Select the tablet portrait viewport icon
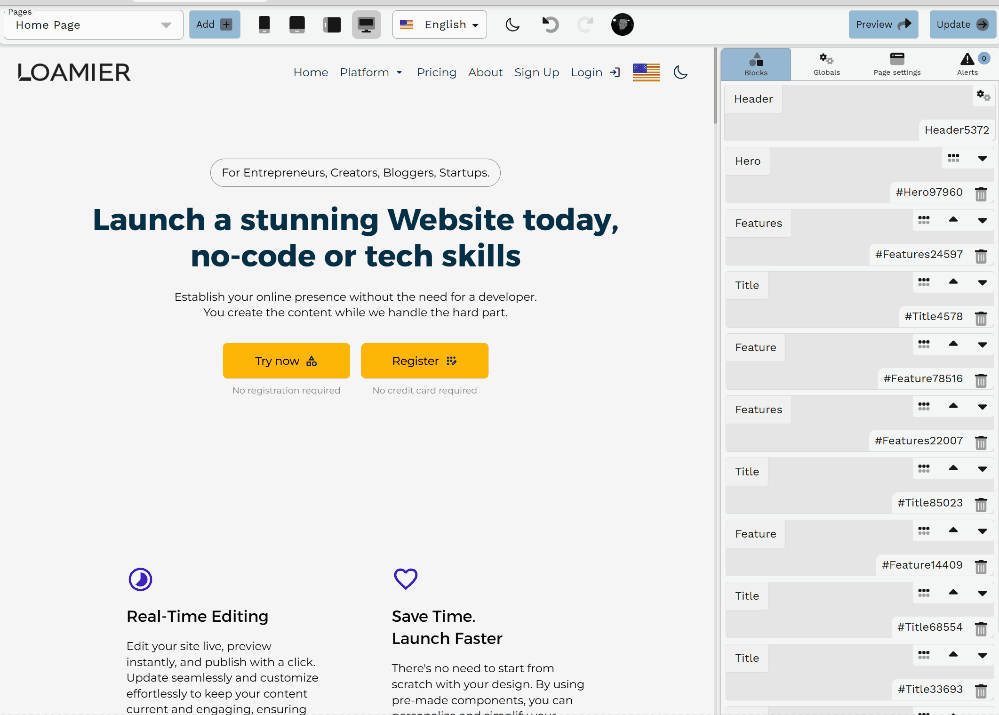Viewport: 999px width, 715px height. (297, 25)
